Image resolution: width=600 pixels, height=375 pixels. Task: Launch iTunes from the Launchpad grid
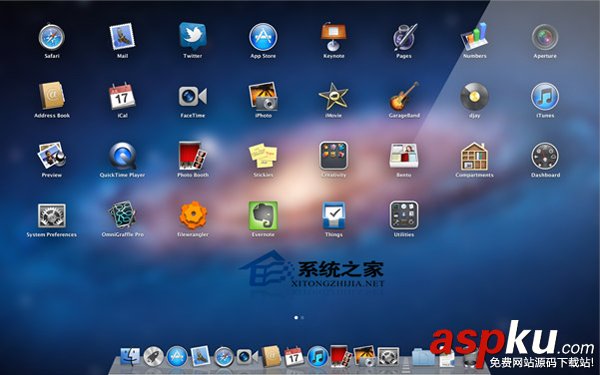[x=545, y=96]
